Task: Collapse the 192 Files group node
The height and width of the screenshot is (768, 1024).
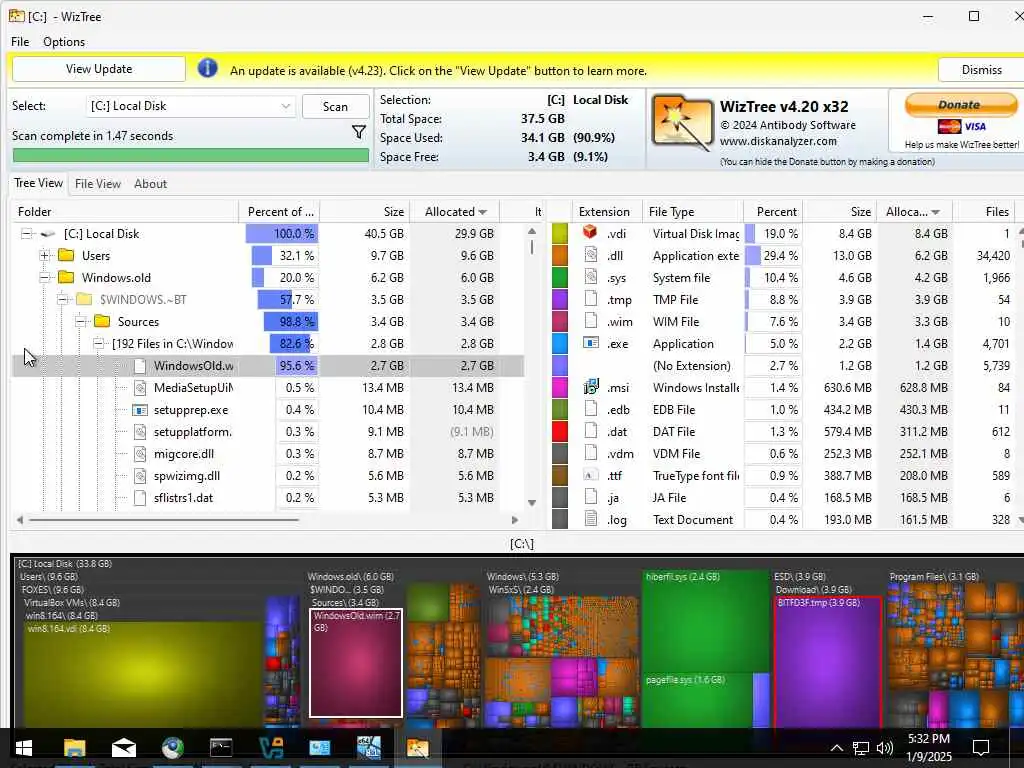Action: click(x=99, y=344)
